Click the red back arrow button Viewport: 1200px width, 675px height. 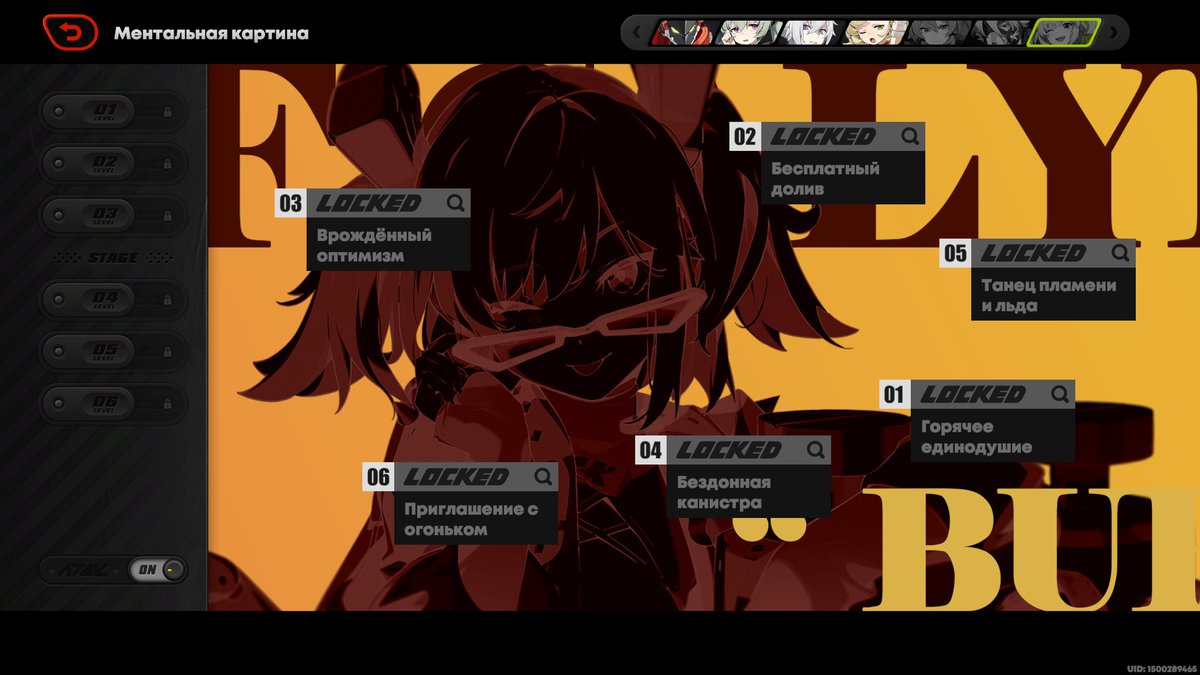tap(70, 33)
